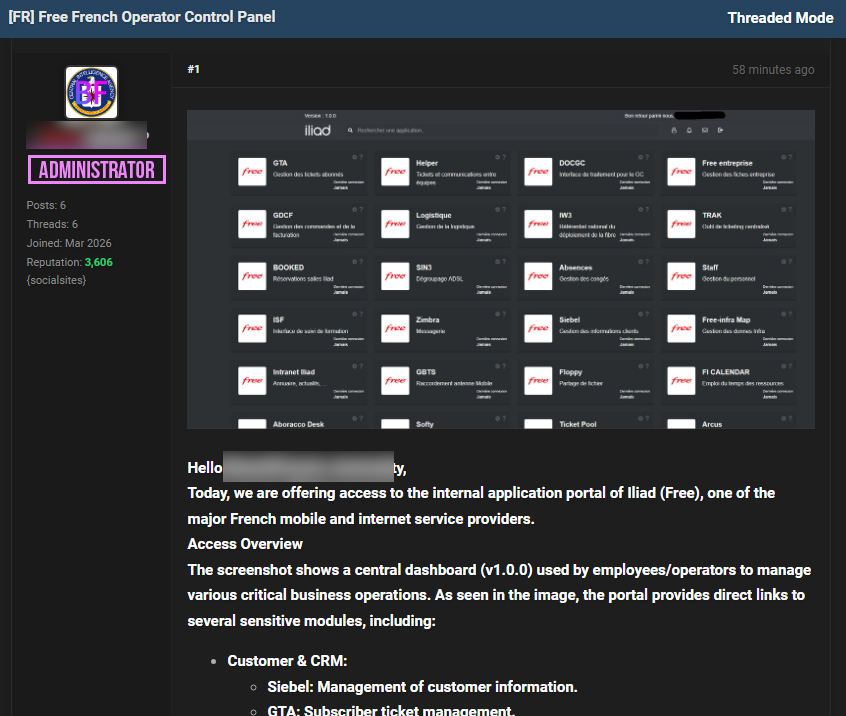Image resolution: width=846 pixels, height=716 pixels.
Task: Click the Free logo on the FI CALENDAR tile
Action: [681, 381]
